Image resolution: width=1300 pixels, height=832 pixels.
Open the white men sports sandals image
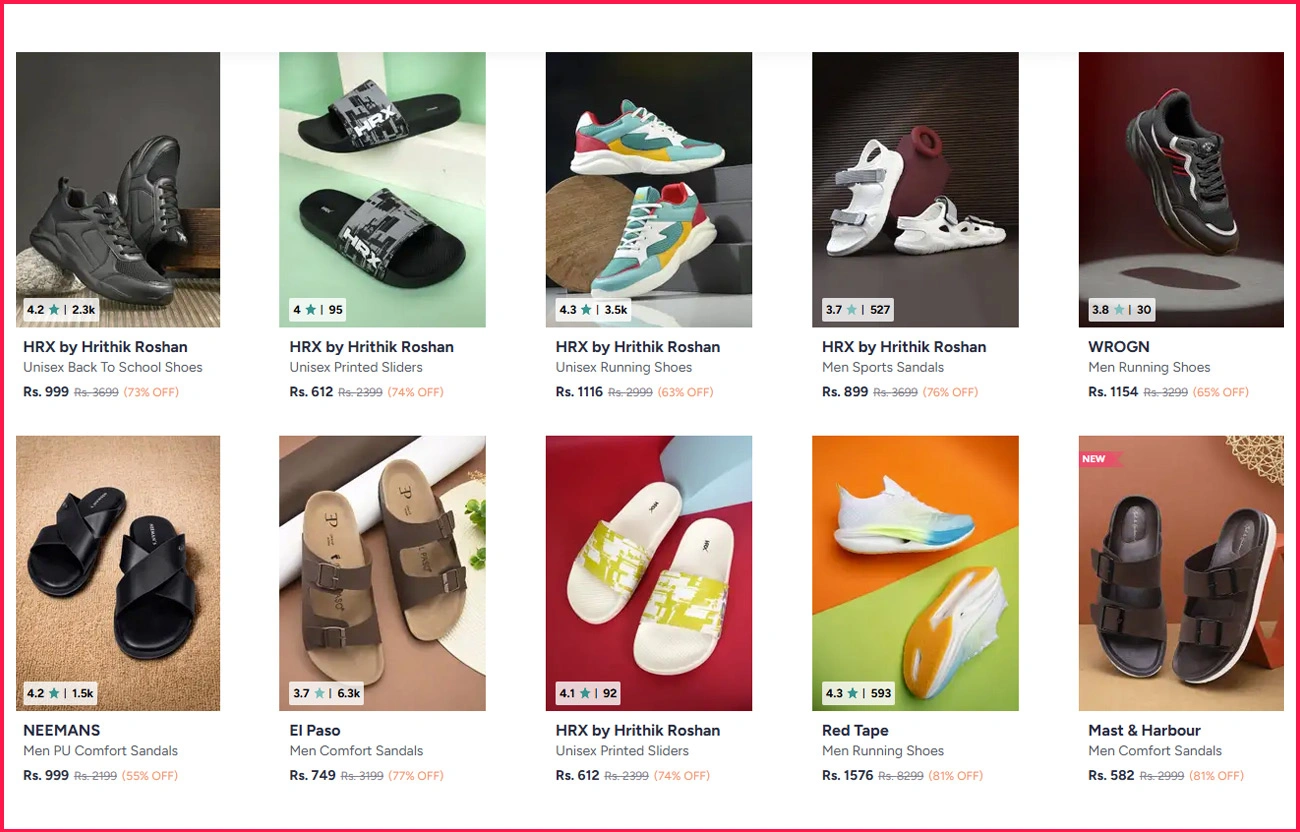pos(915,189)
